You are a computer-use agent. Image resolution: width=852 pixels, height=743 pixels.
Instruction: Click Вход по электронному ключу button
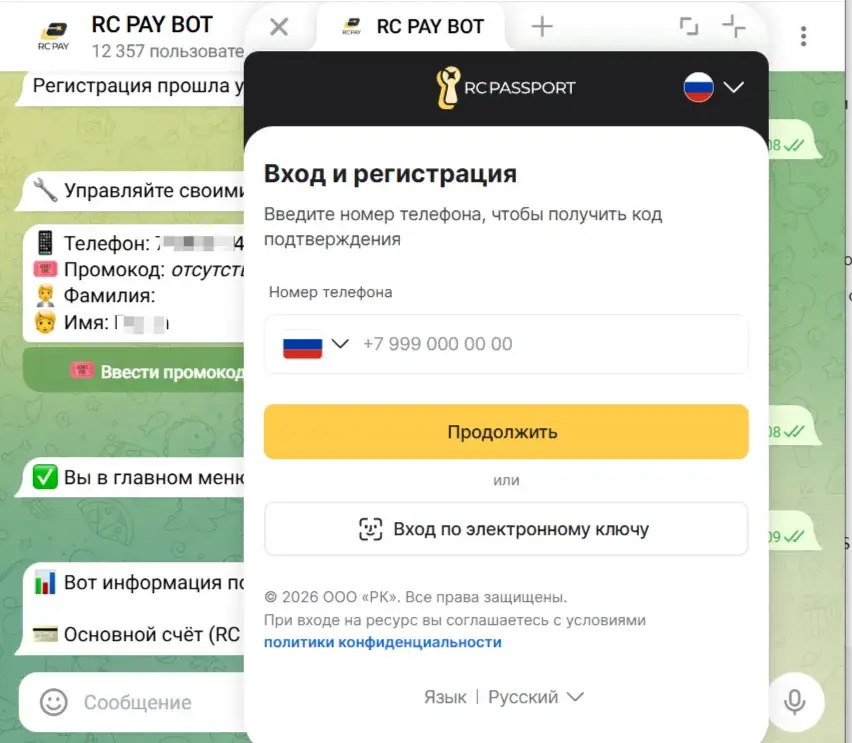[x=506, y=529]
